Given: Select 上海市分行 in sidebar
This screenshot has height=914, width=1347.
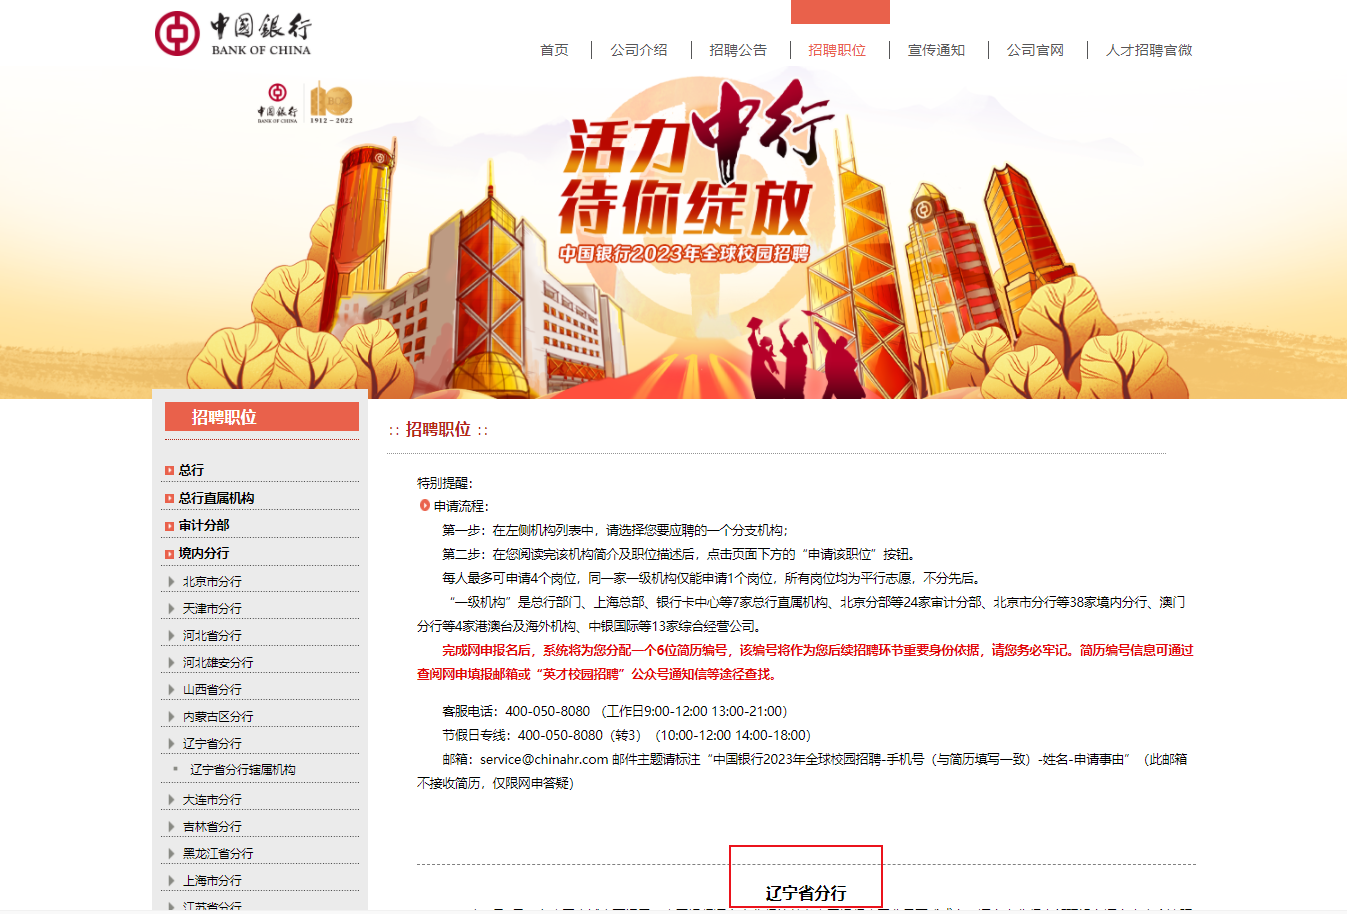Looking at the screenshot, I should 212,880.
